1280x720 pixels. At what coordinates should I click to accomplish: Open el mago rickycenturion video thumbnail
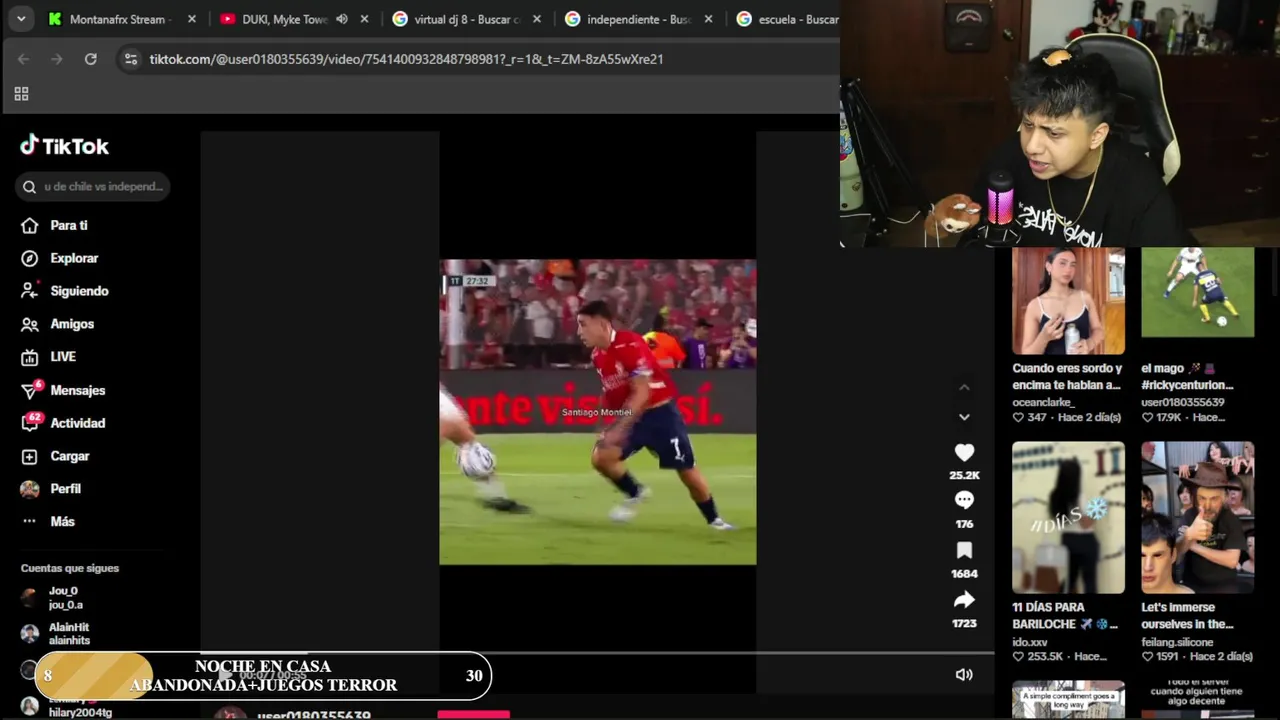(x=1197, y=292)
